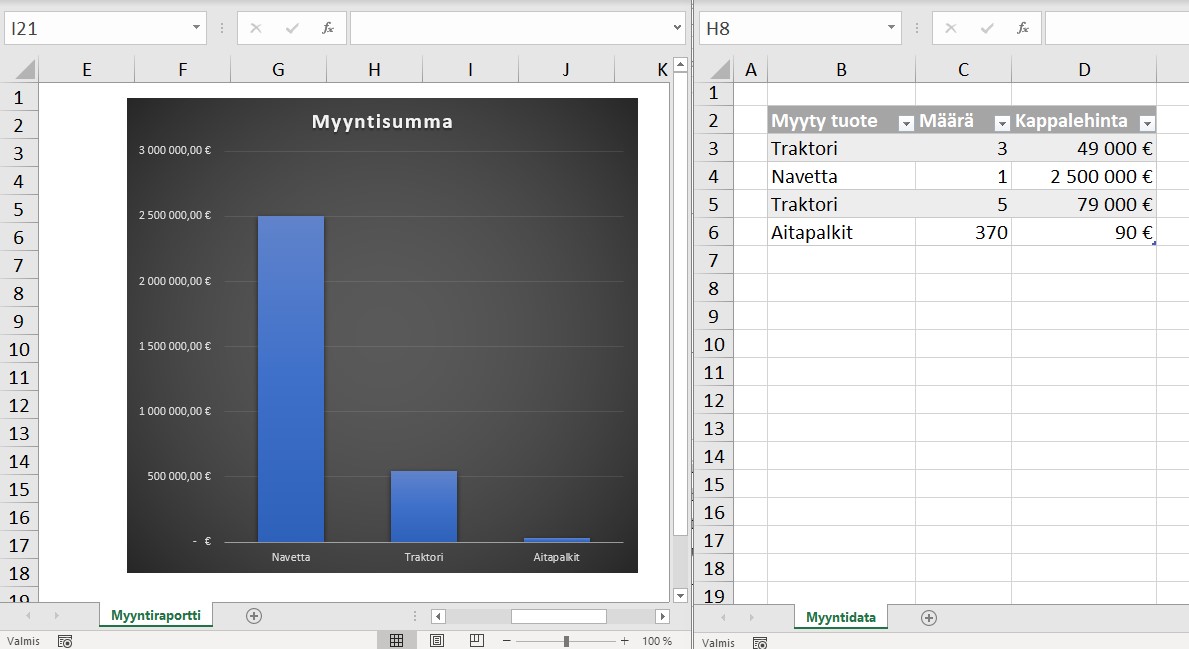
Task: Switch to Page Layout view
Action: pos(437,641)
